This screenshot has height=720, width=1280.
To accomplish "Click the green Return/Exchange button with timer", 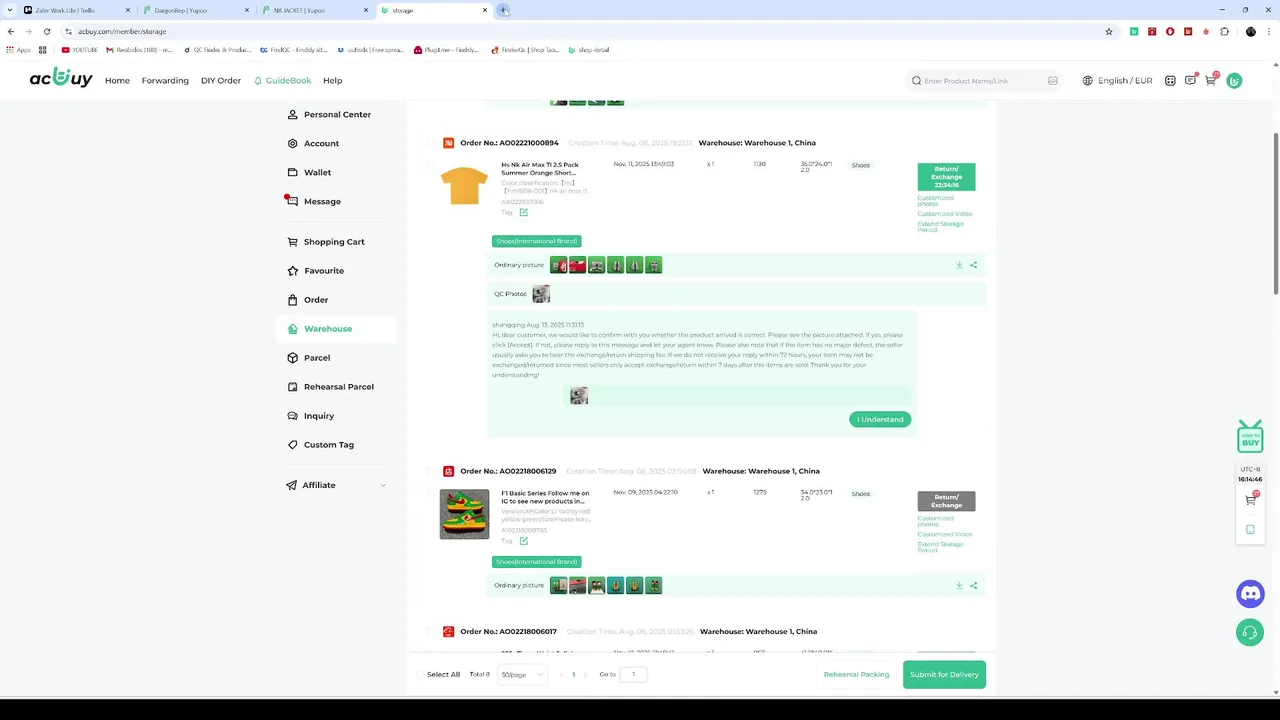I will (946, 177).
